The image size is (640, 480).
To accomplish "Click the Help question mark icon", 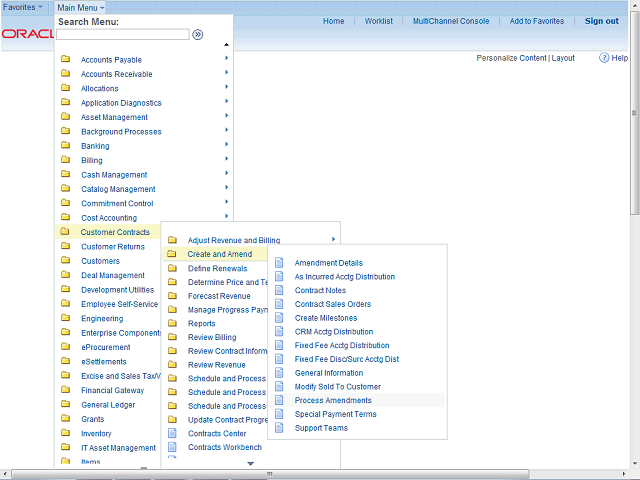I will [605, 58].
